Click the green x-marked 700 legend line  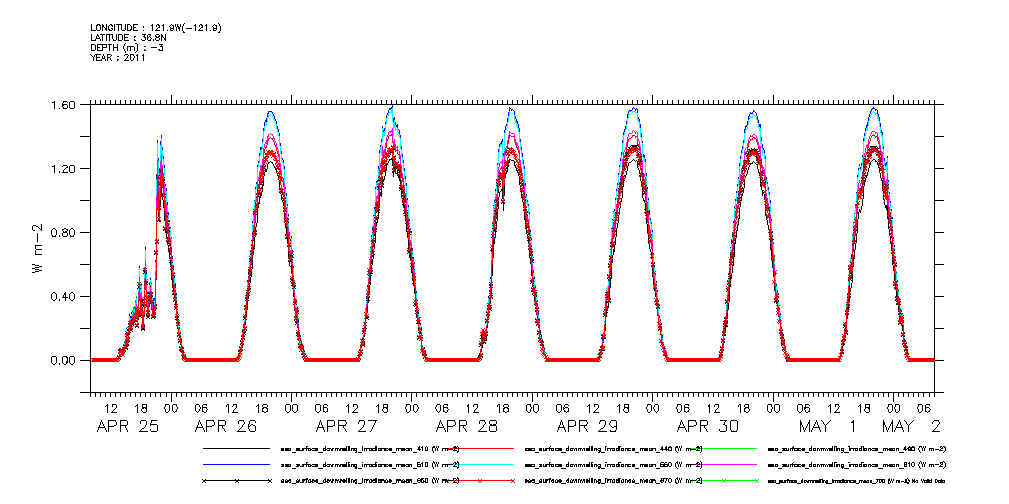coord(725,481)
